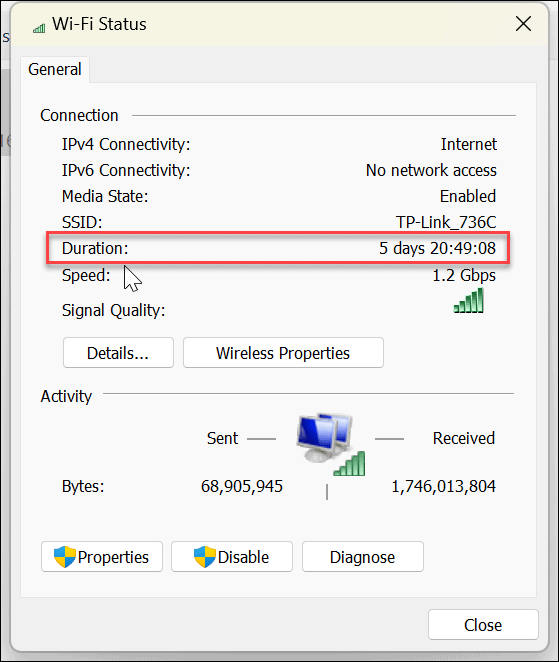Click the Duration label
The width and height of the screenshot is (559, 662).
point(95,248)
